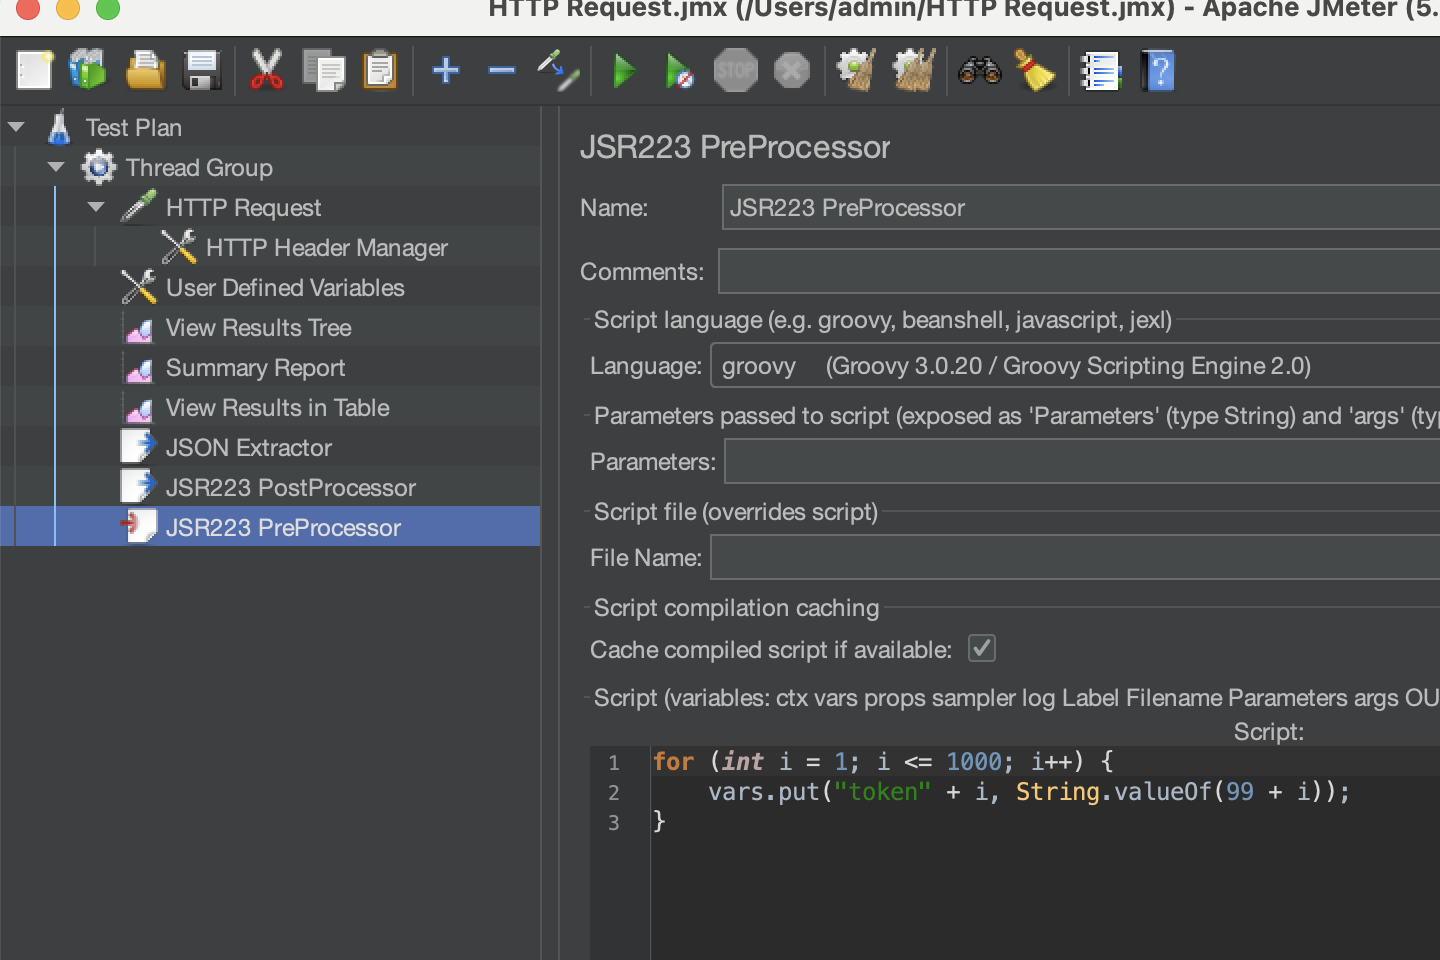Collapse the Test Plan tree node

pyautogui.click(x=16, y=127)
